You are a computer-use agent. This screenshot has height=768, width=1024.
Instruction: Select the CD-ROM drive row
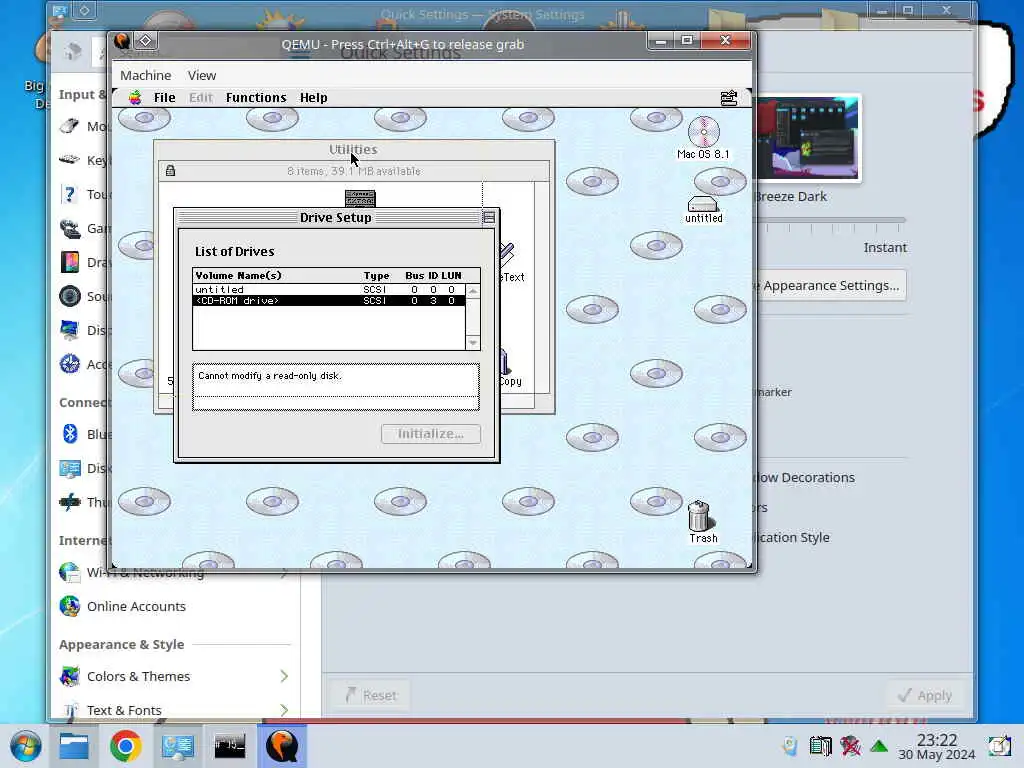329,300
